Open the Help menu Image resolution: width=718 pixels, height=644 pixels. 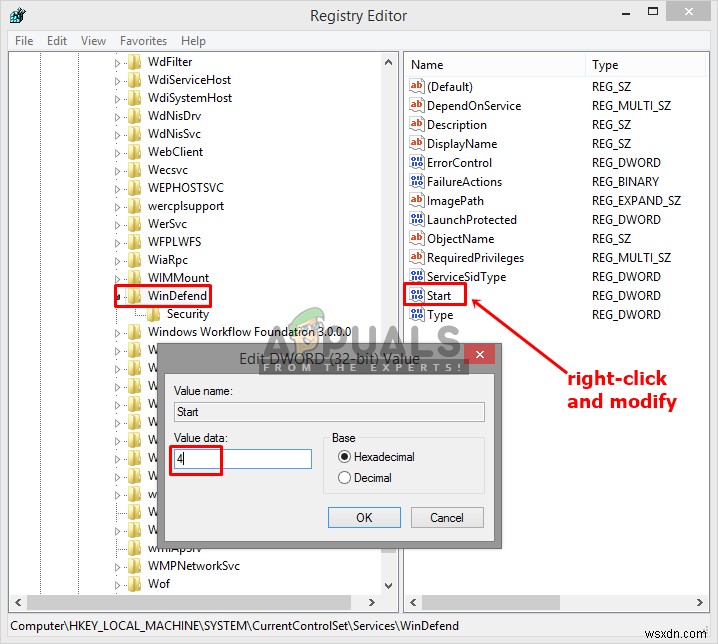point(193,41)
